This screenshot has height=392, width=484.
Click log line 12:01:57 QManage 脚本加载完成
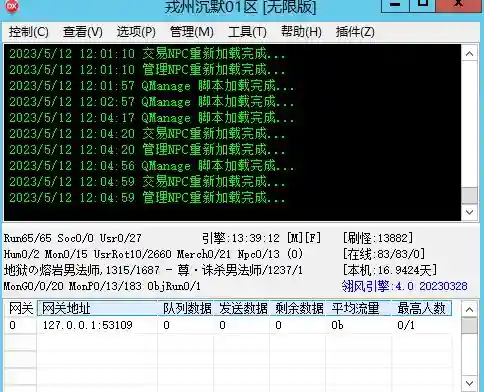(151, 86)
